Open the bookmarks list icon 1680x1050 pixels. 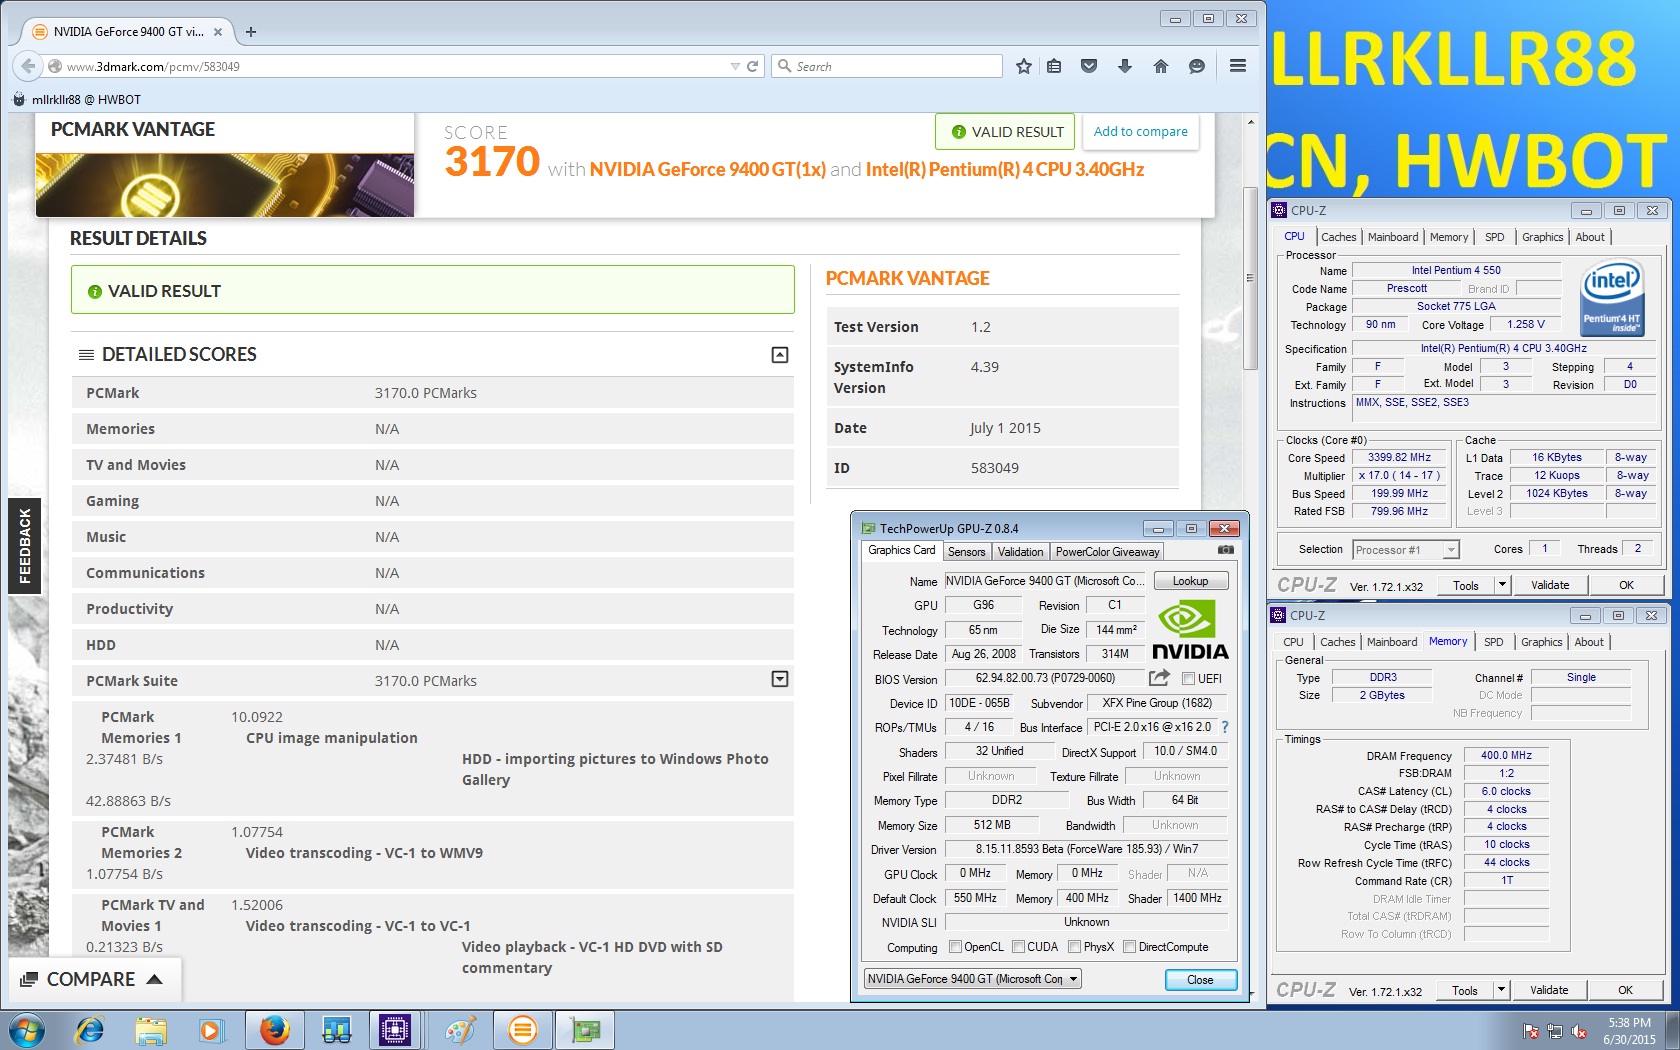(x=1054, y=66)
